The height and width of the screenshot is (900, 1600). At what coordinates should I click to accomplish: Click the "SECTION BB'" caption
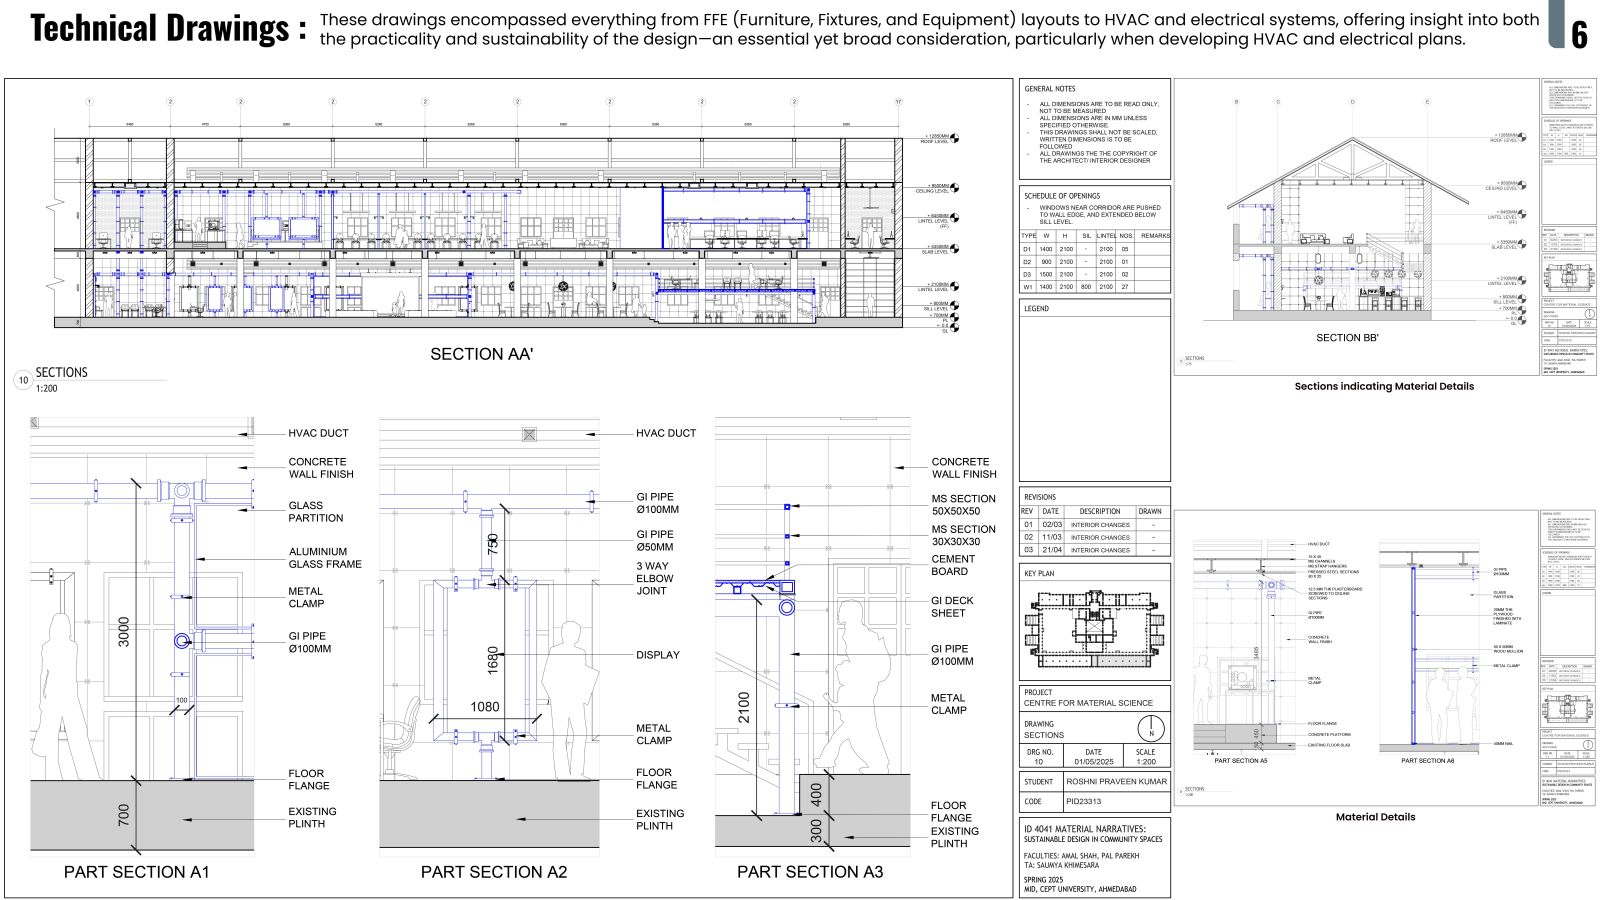coord(1347,338)
